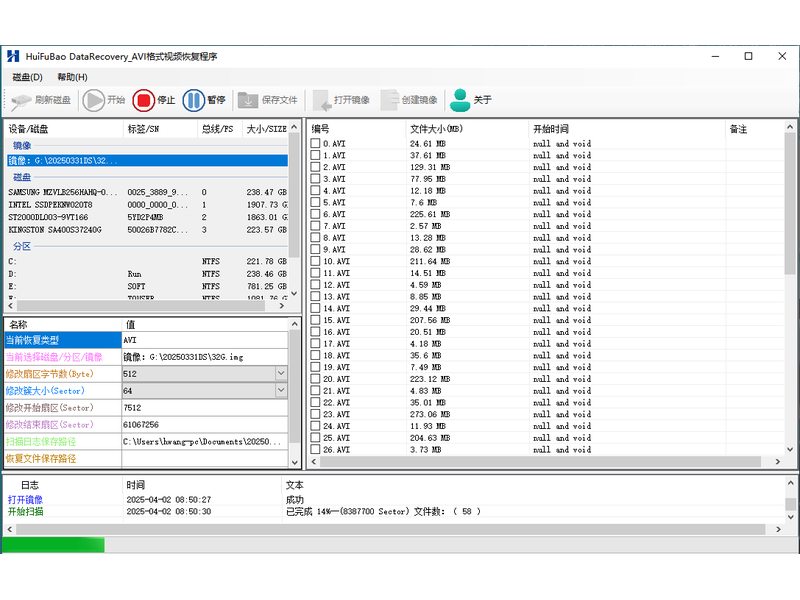Select the D: partition labeled Run
The height and width of the screenshot is (600, 800).
147,274
